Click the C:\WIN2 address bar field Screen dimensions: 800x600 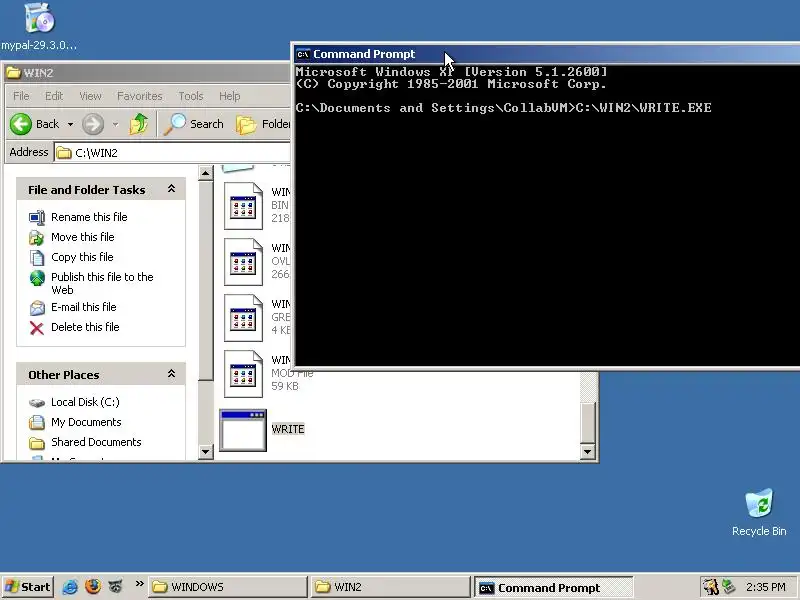coord(172,153)
